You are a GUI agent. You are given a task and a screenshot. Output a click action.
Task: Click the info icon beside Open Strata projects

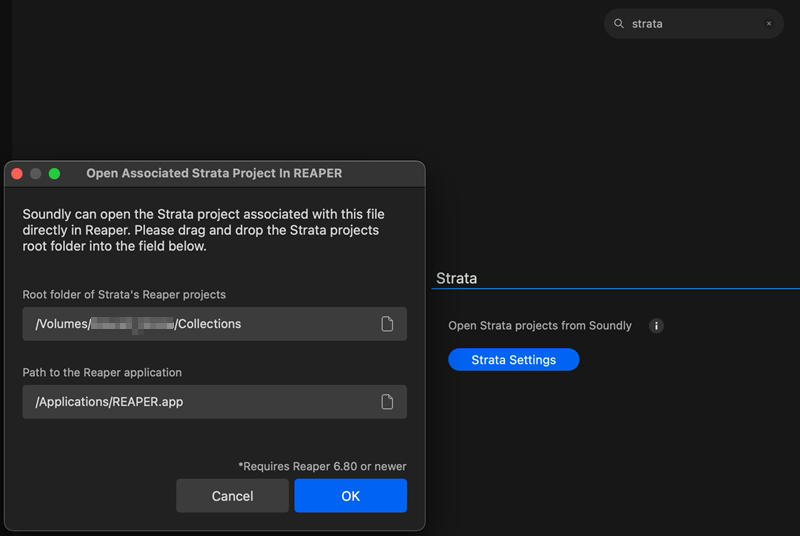[657, 326]
